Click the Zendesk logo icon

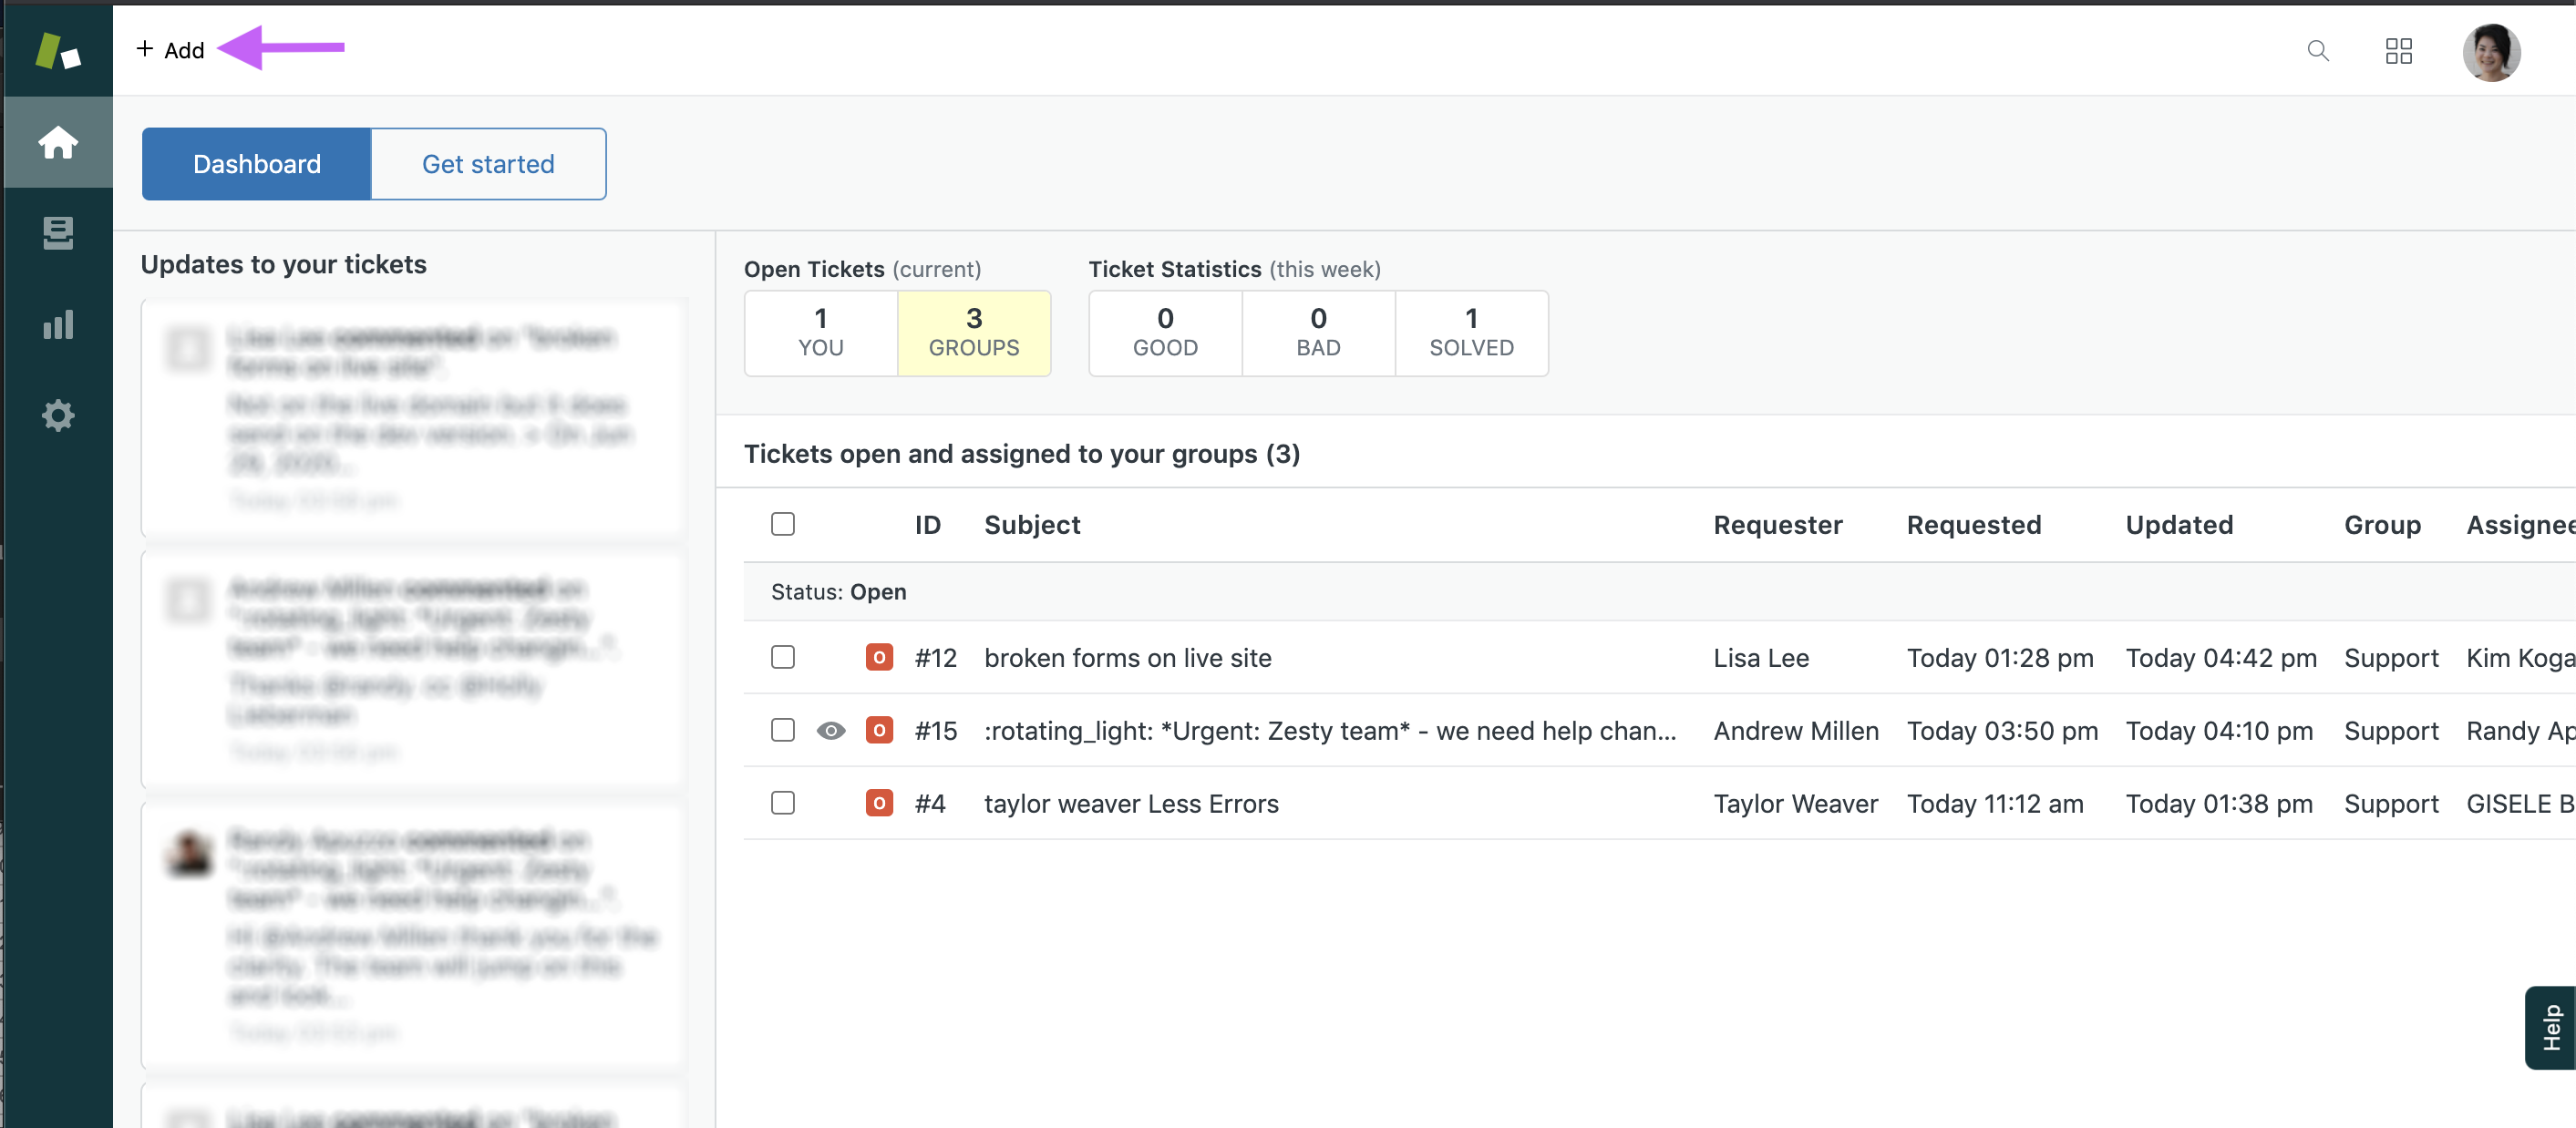tap(58, 50)
